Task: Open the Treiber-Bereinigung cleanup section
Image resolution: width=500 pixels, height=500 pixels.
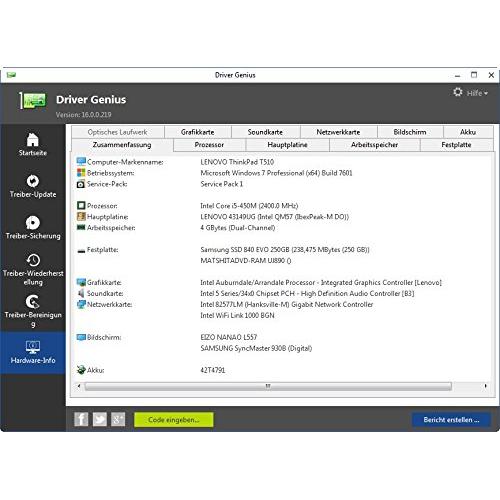Action: coord(33,311)
